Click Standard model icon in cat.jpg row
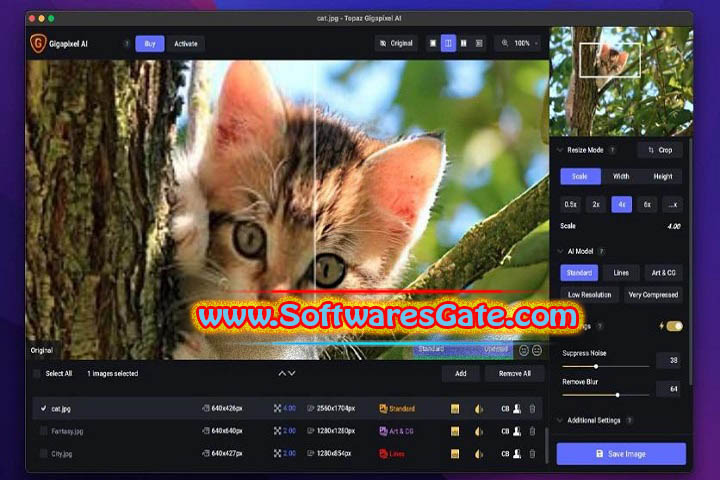The width and height of the screenshot is (720, 480). pyautogui.click(x=383, y=408)
